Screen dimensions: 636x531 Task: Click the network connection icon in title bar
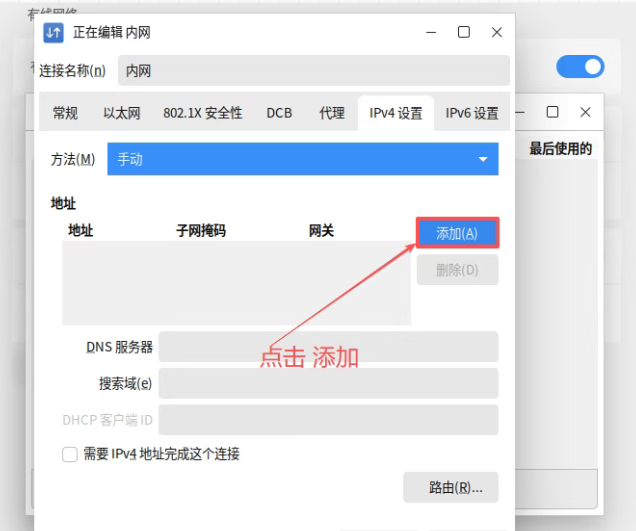[54, 32]
